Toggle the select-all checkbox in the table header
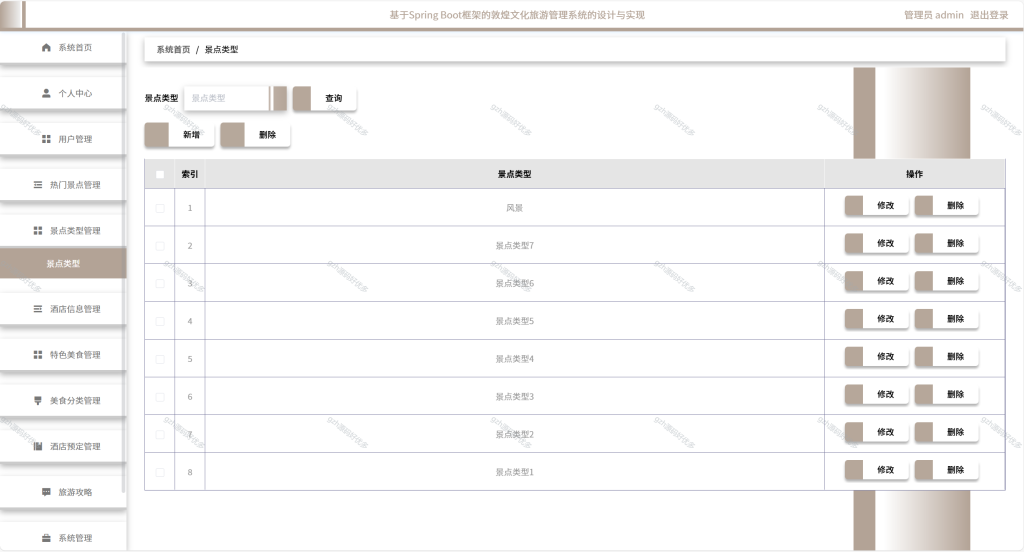 tap(160, 174)
